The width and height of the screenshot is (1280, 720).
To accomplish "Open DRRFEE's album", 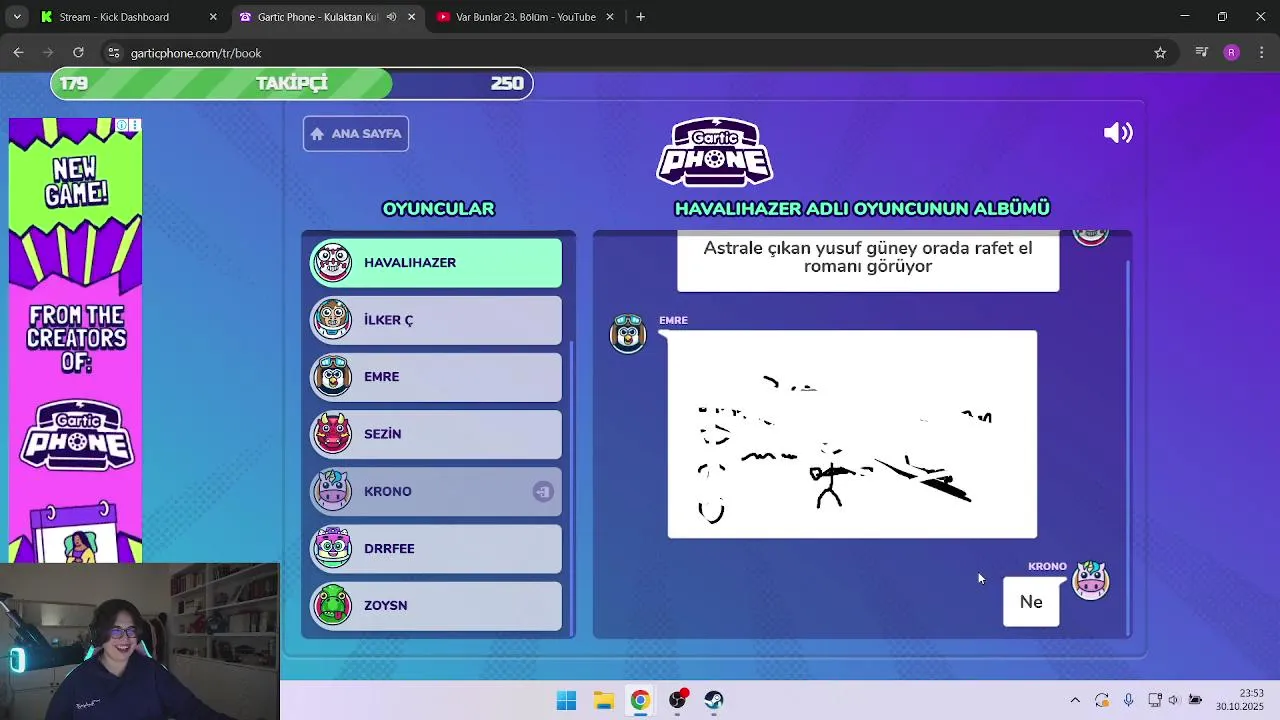I will 436,548.
